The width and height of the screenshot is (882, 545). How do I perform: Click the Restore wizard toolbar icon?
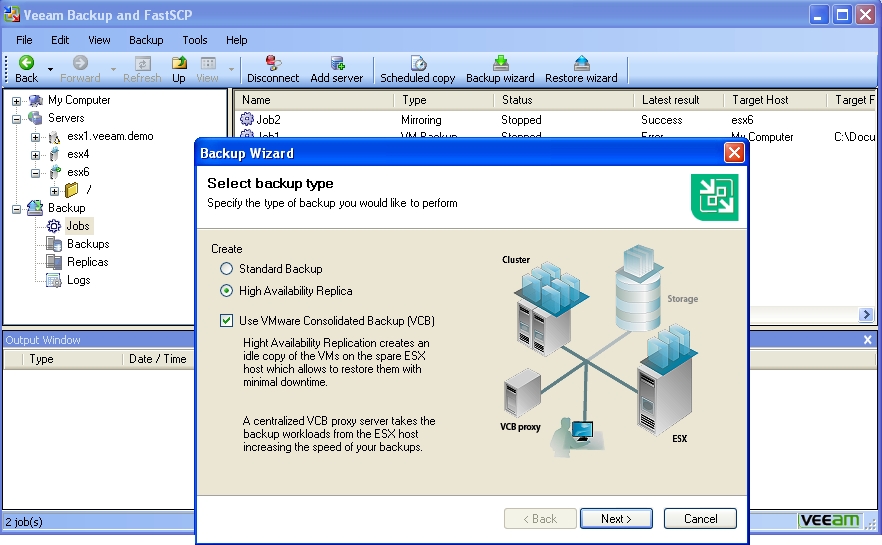click(x=581, y=63)
